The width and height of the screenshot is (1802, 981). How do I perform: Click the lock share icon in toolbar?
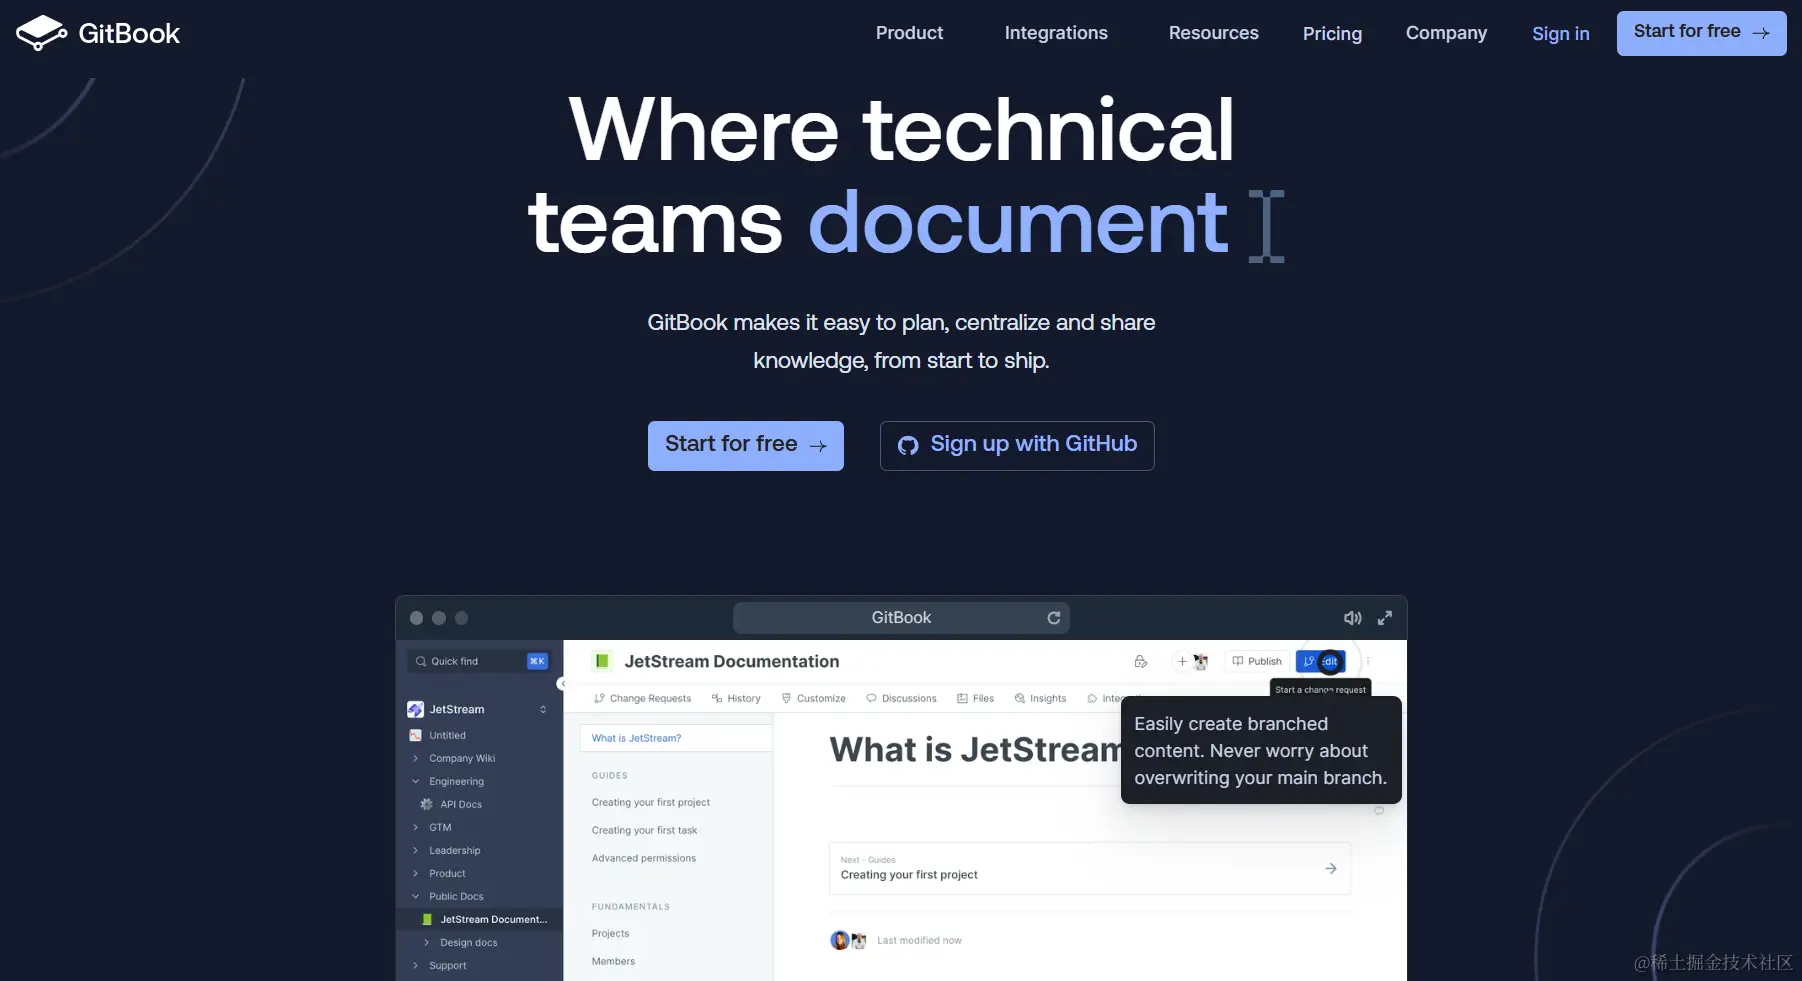(1141, 661)
